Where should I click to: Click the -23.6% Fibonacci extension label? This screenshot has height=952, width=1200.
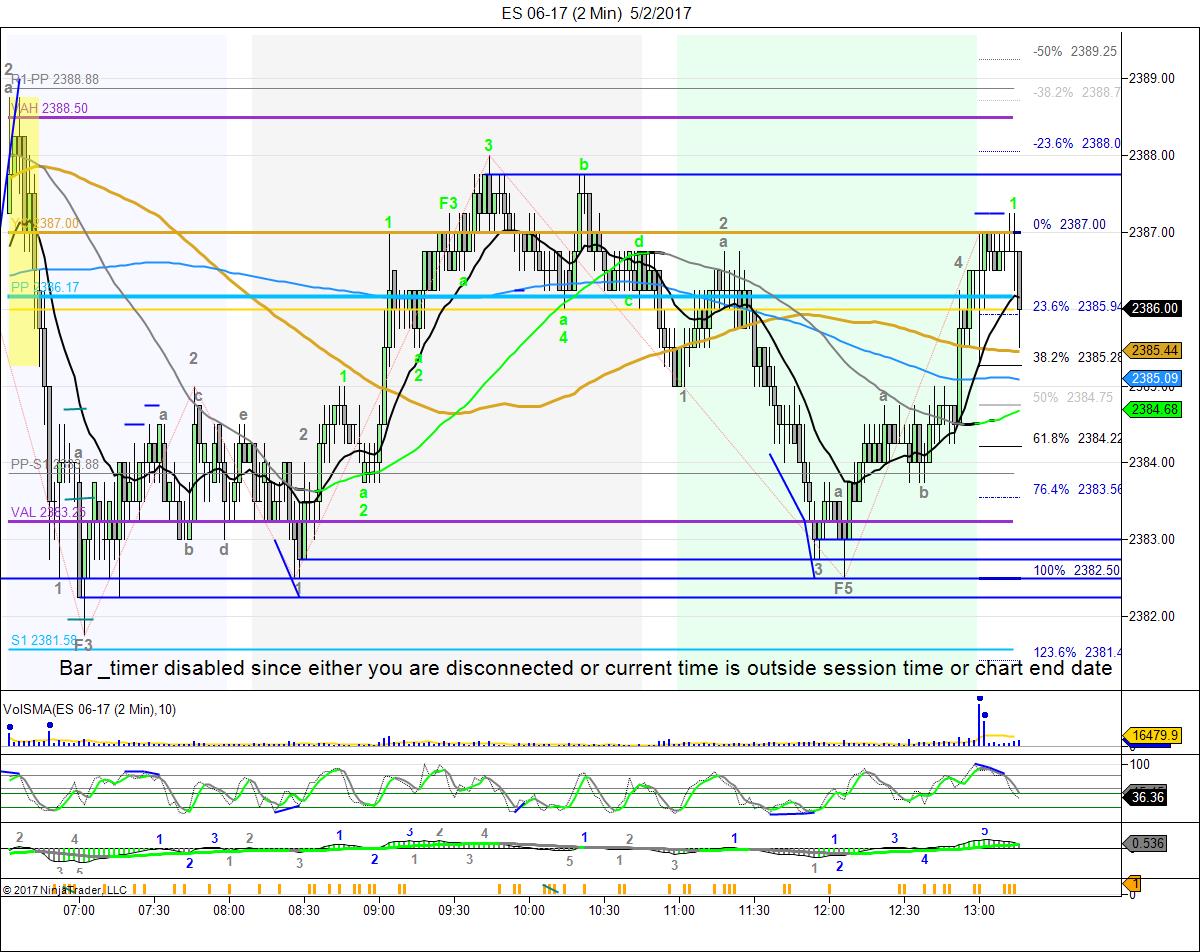(1075, 143)
